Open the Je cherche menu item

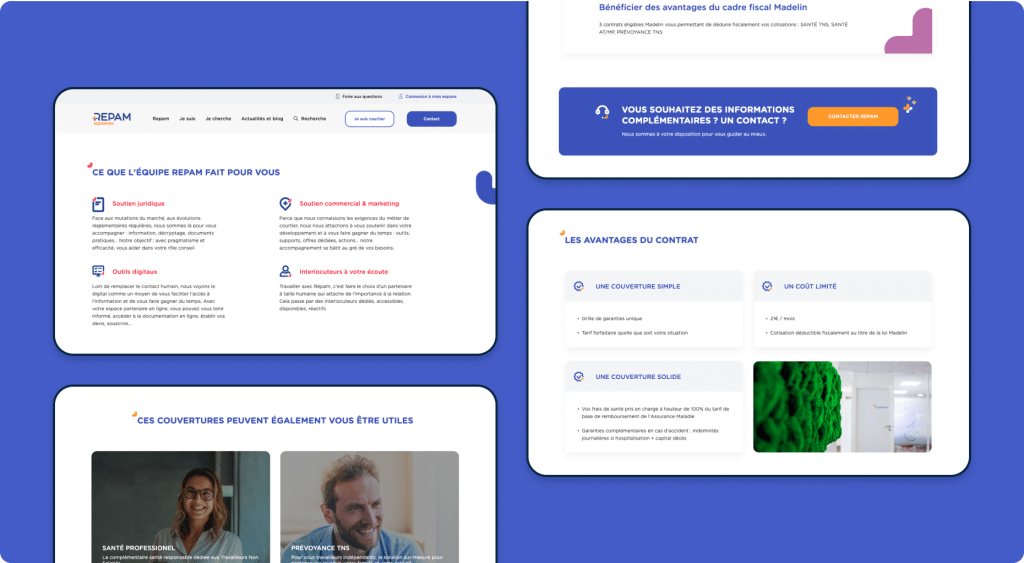(x=218, y=119)
